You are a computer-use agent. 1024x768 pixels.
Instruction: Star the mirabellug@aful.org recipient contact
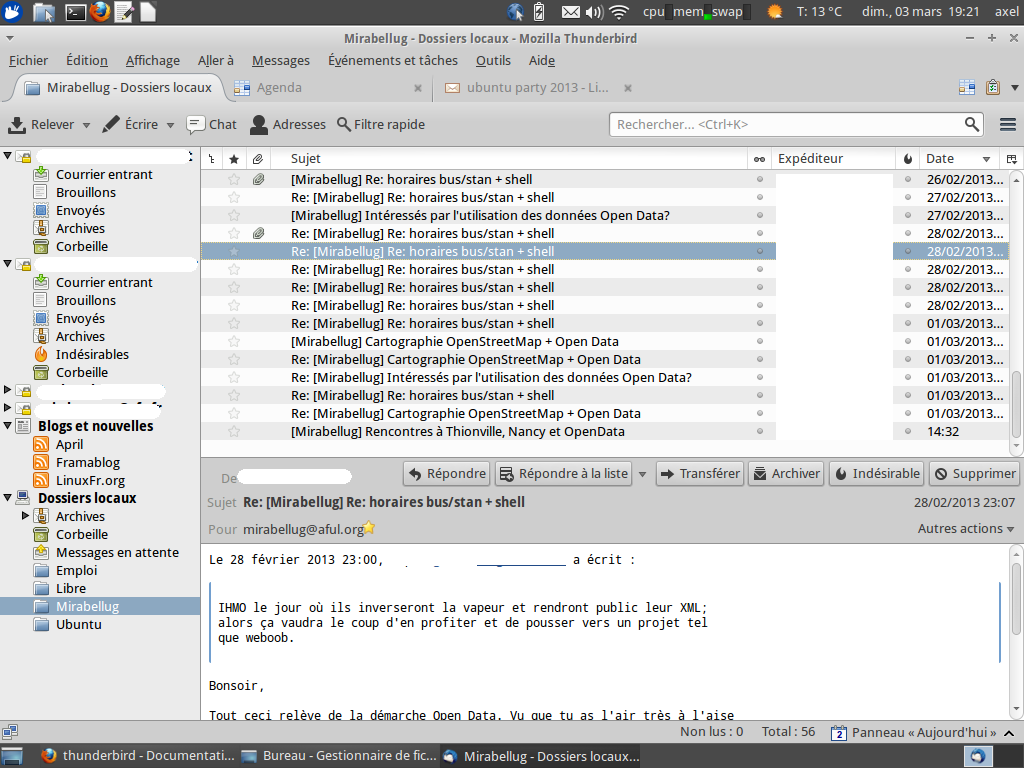point(370,528)
